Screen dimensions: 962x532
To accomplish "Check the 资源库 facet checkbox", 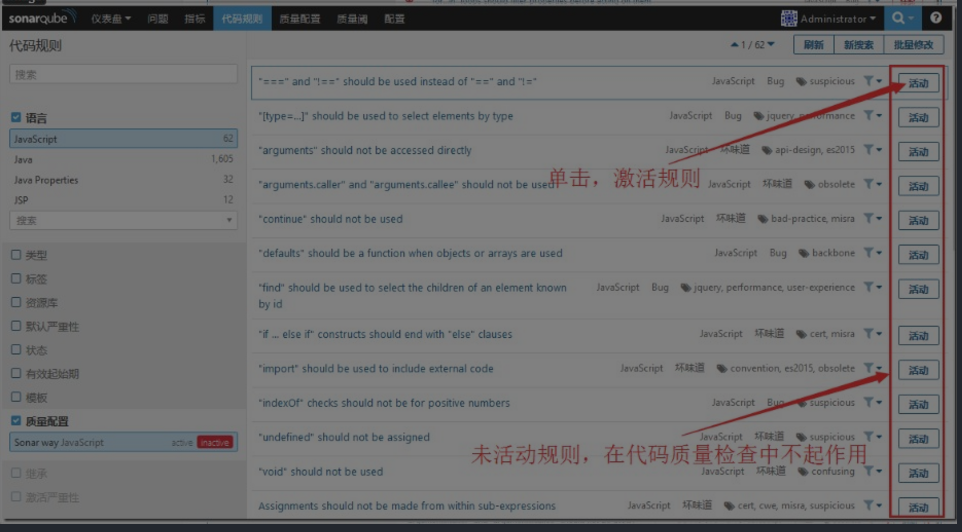I will click(16, 302).
